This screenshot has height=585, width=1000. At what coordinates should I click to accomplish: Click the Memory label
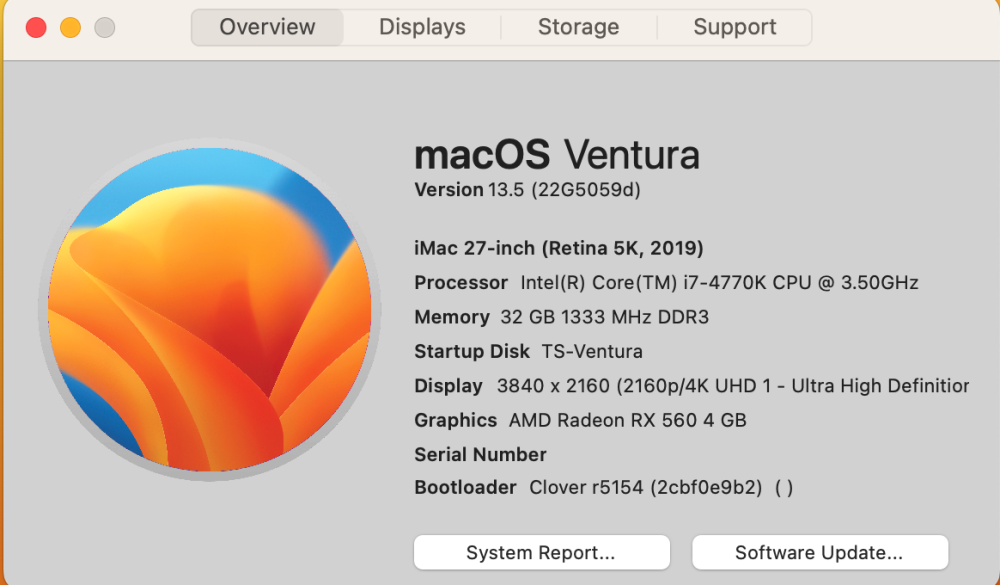coord(452,317)
